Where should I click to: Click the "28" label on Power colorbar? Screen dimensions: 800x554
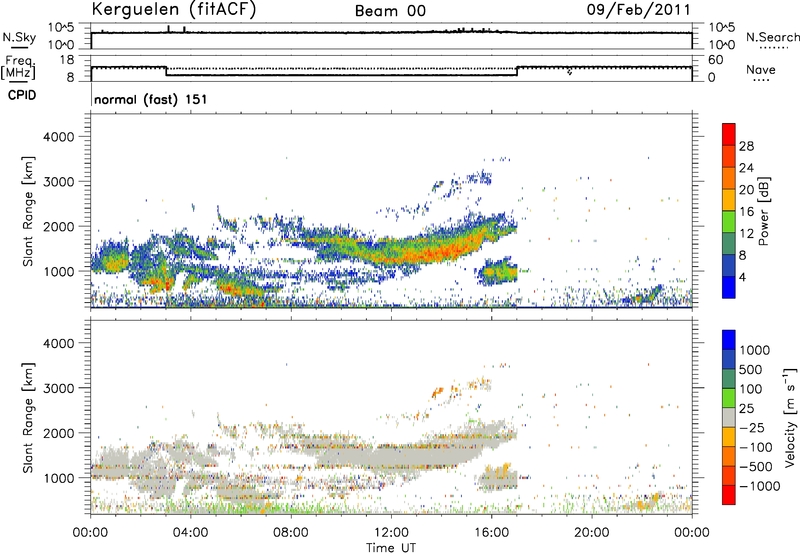click(746, 146)
